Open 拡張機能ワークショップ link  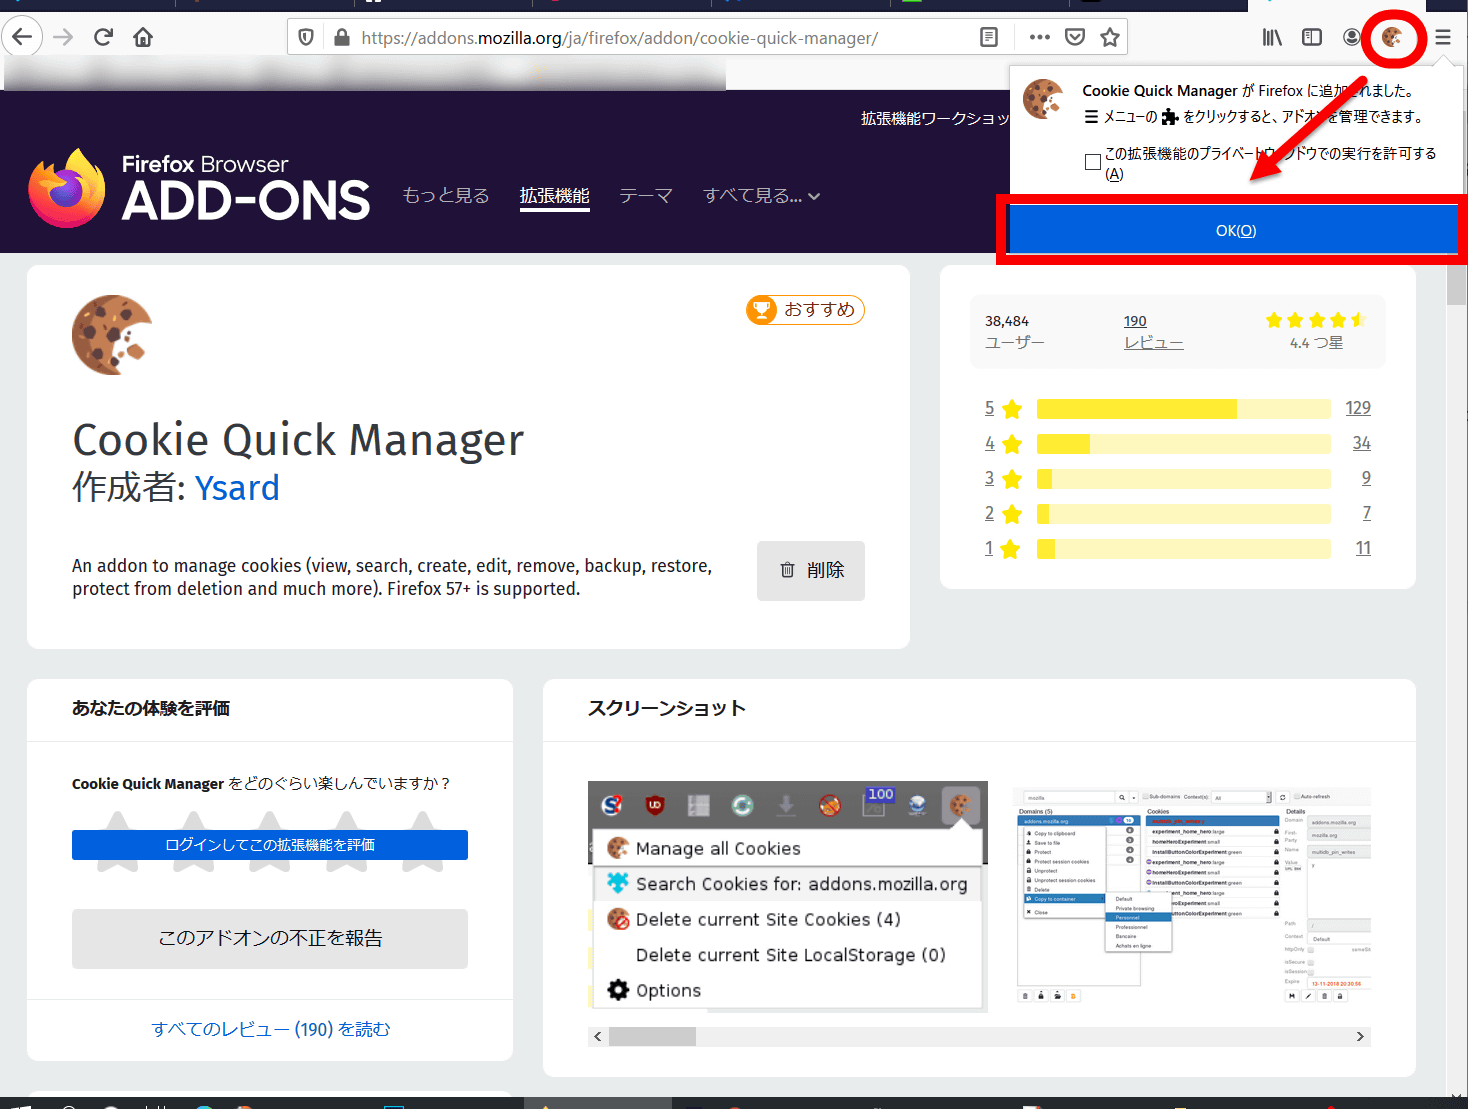point(935,118)
